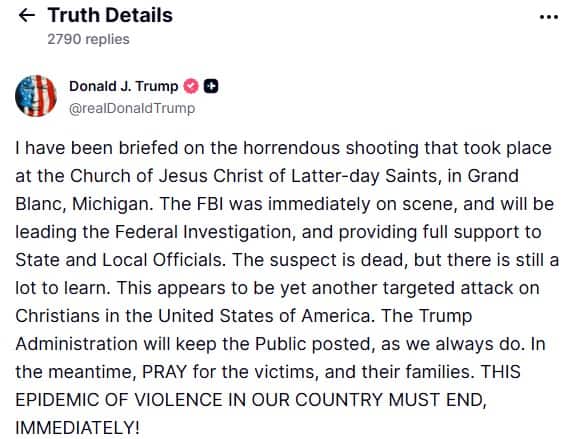Go back using the left arrow
579x439 pixels.
27,16
